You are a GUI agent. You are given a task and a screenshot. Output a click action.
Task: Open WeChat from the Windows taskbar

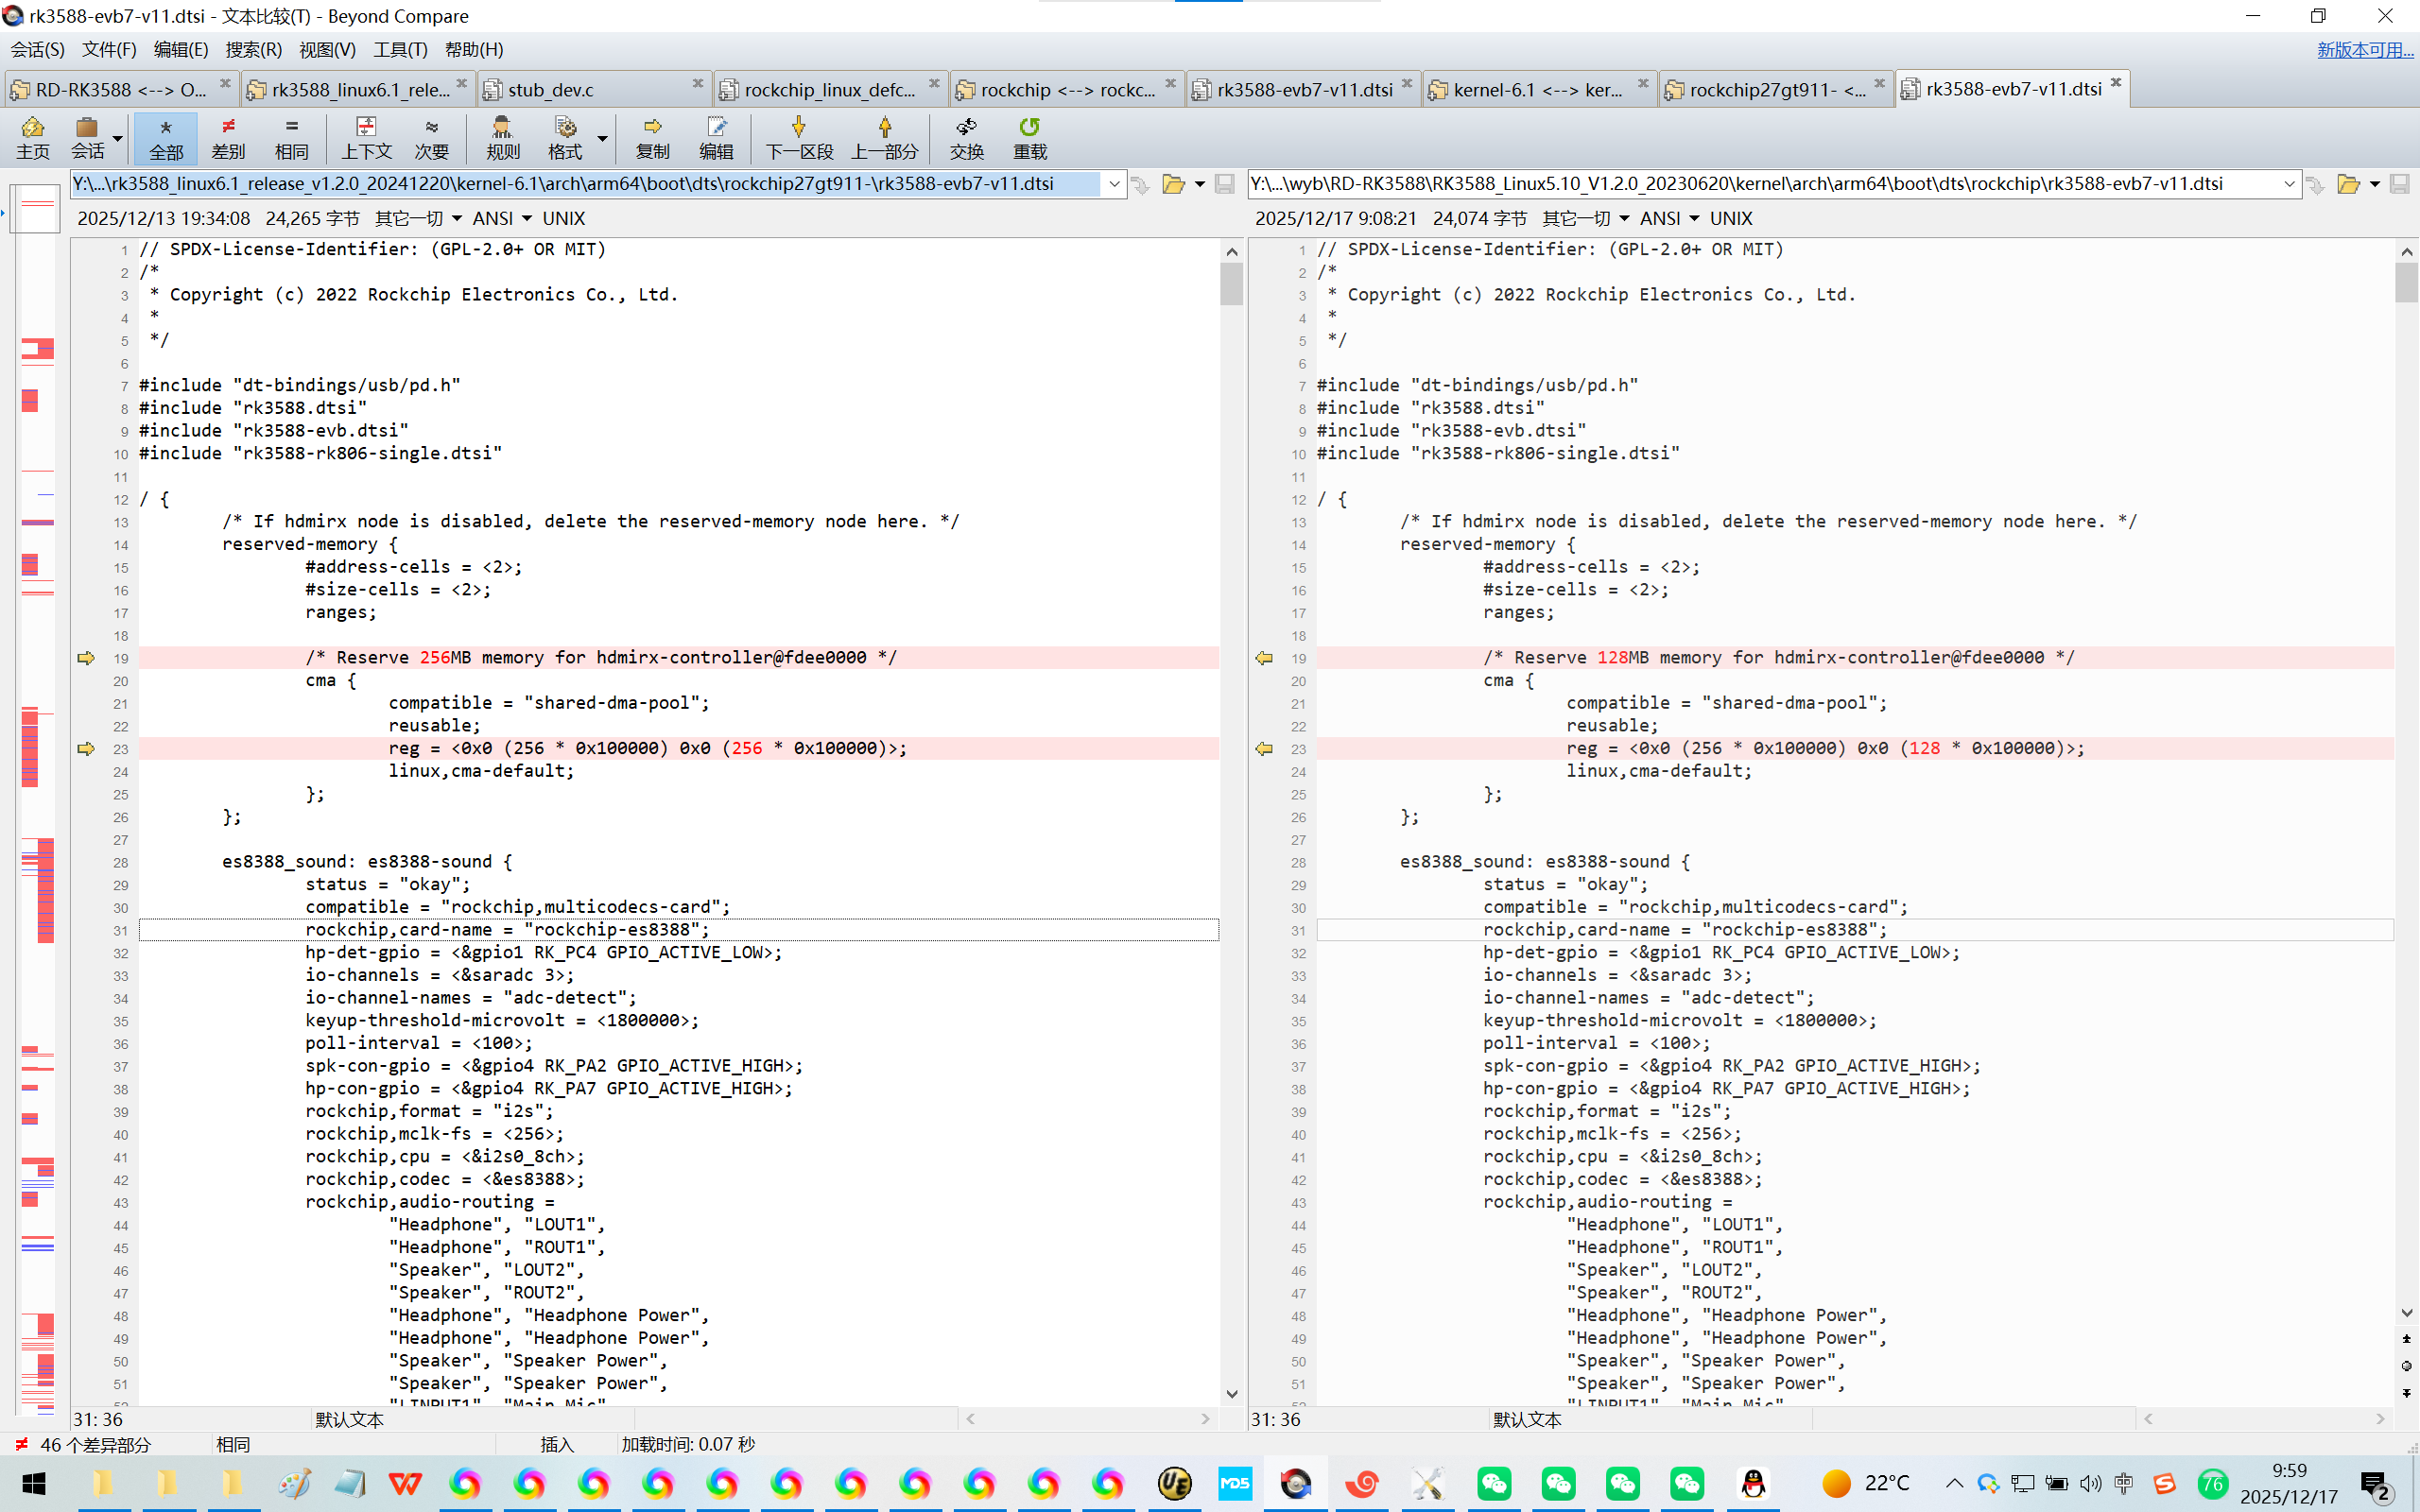(x=1494, y=1483)
